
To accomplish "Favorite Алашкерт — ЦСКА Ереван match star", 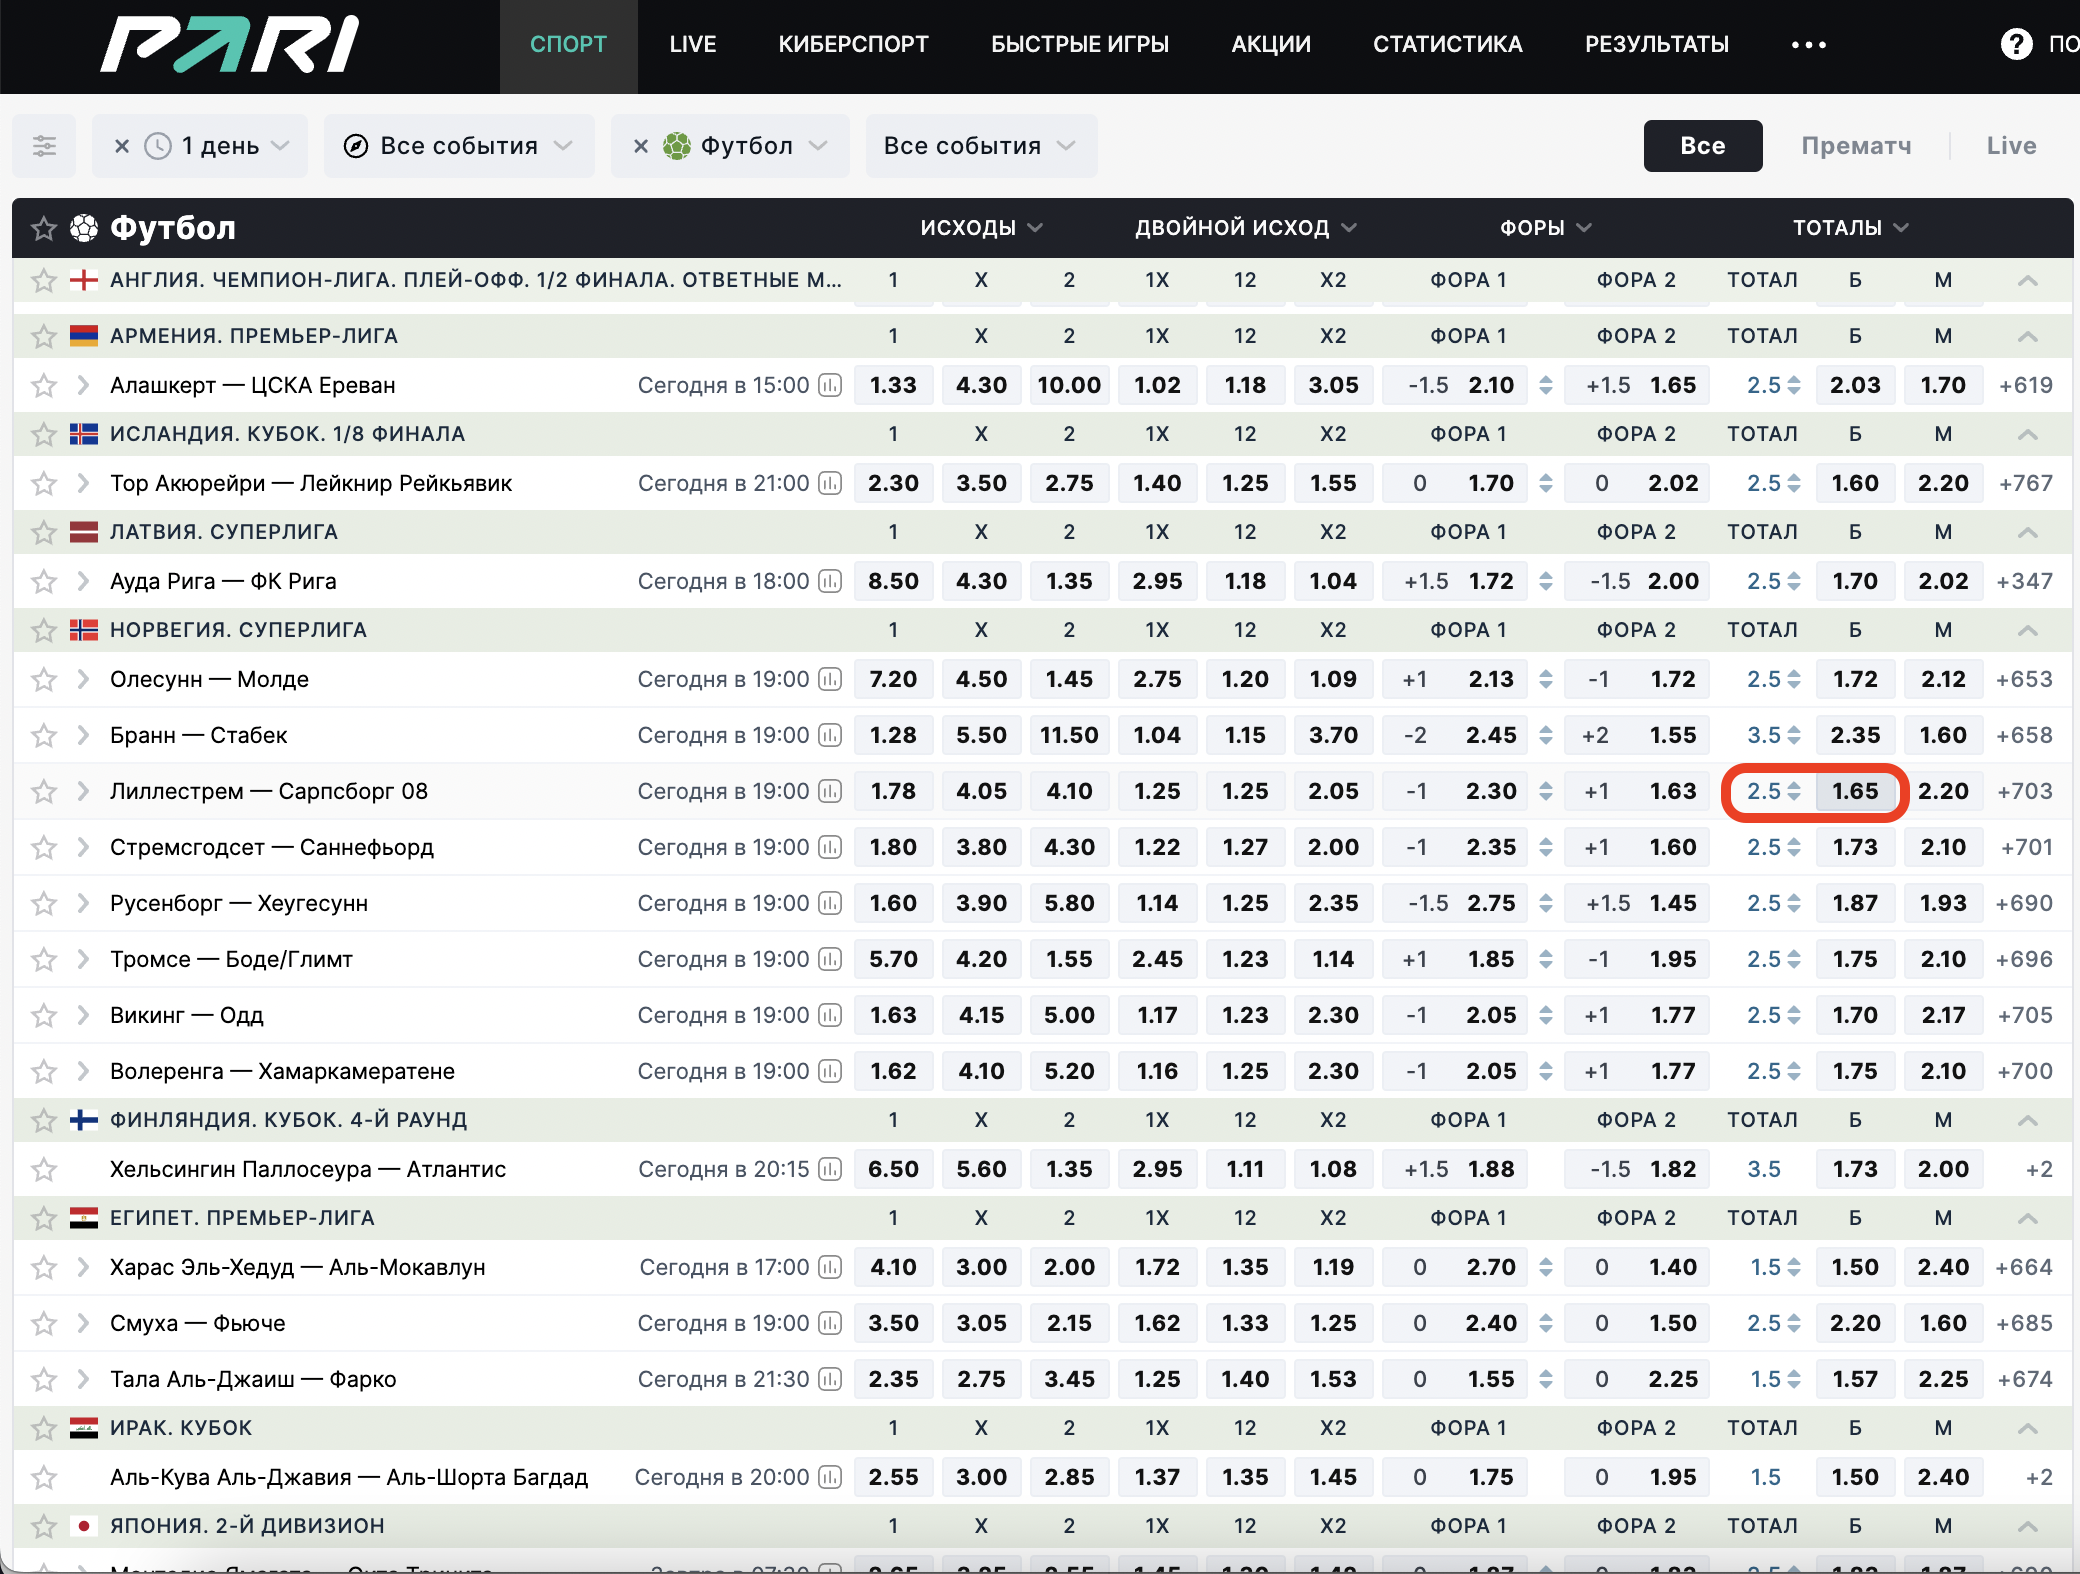I will pyautogui.click(x=43, y=385).
